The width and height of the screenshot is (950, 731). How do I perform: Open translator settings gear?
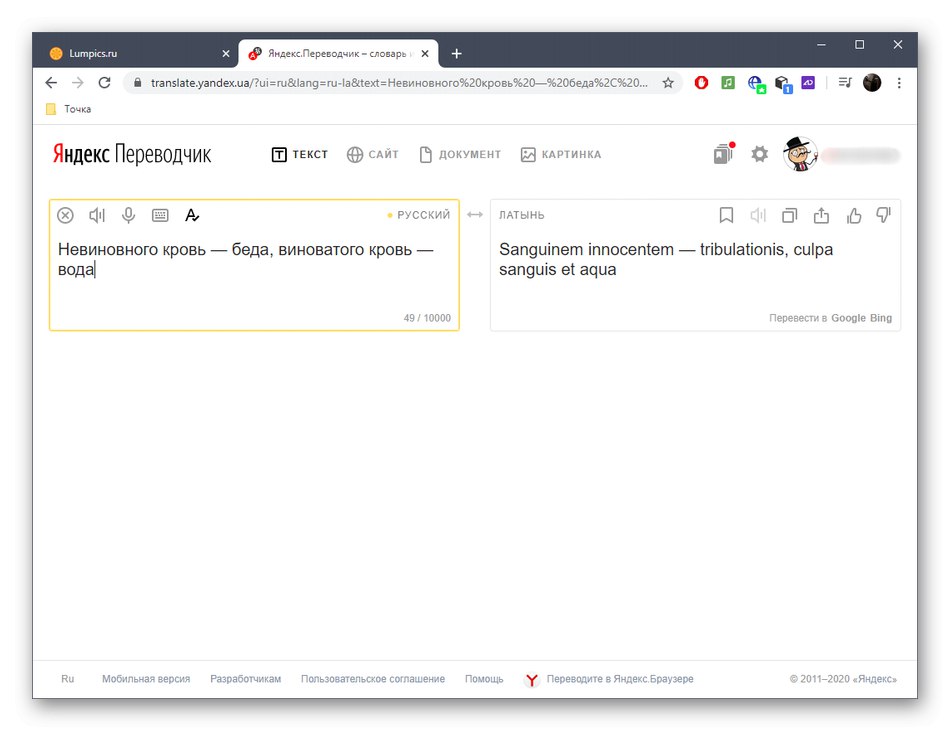click(760, 154)
